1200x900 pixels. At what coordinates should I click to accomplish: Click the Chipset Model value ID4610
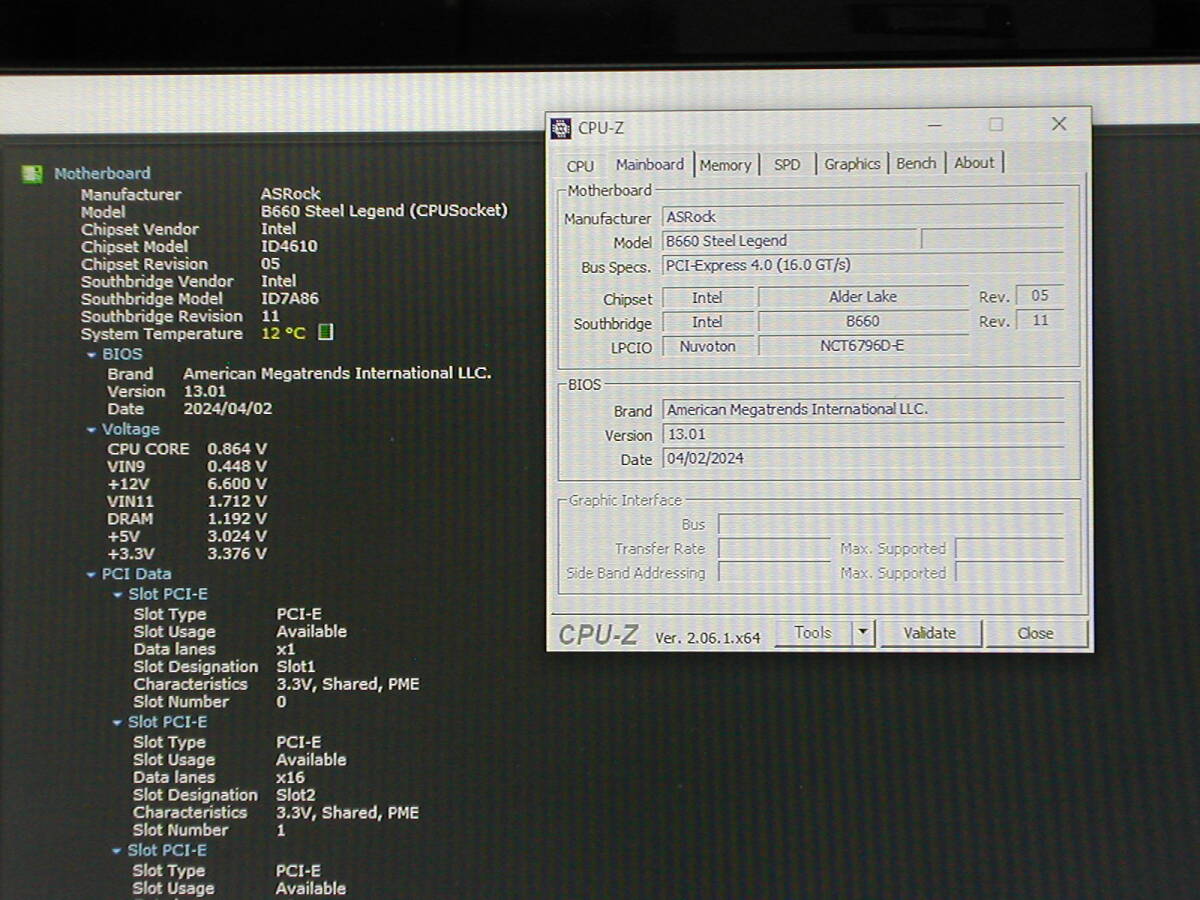click(289, 247)
